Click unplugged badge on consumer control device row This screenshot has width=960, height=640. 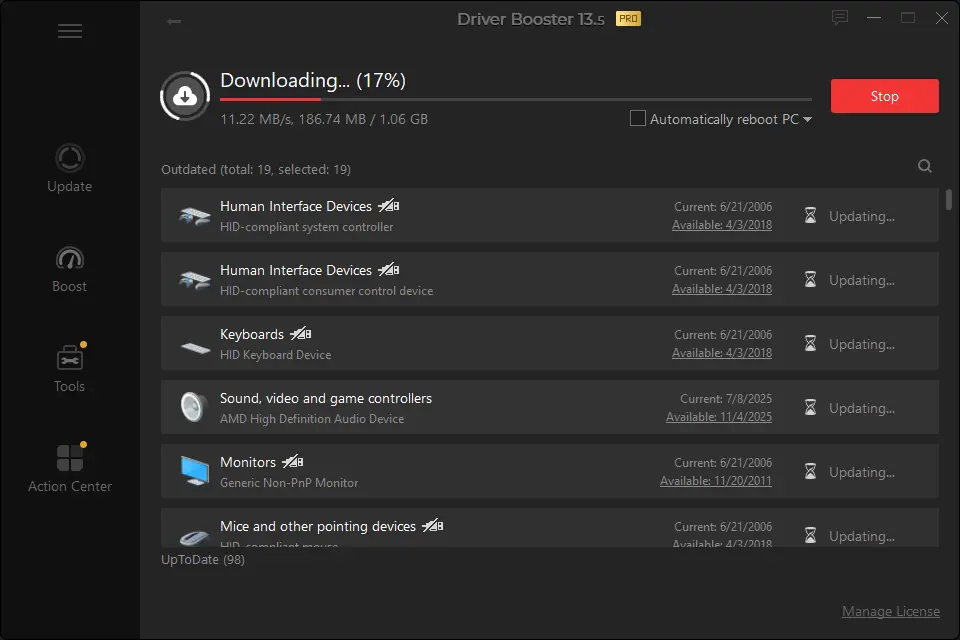pyautogui.click(x=389, y=269)
